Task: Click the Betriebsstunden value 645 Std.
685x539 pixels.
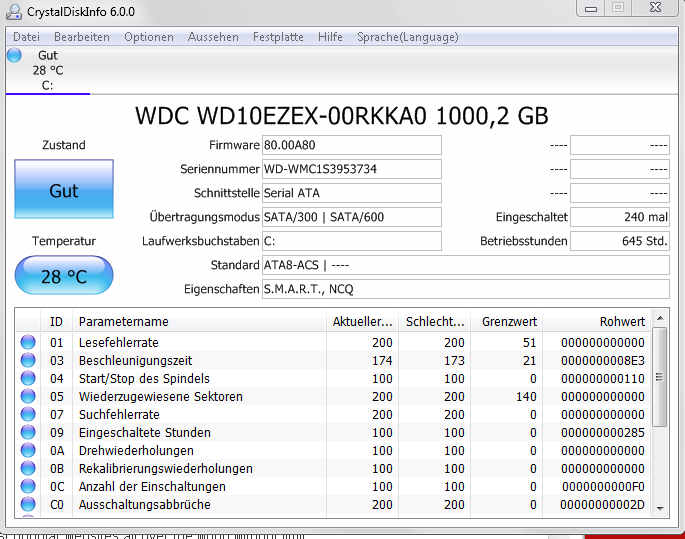Action: (x=620, y=241)
